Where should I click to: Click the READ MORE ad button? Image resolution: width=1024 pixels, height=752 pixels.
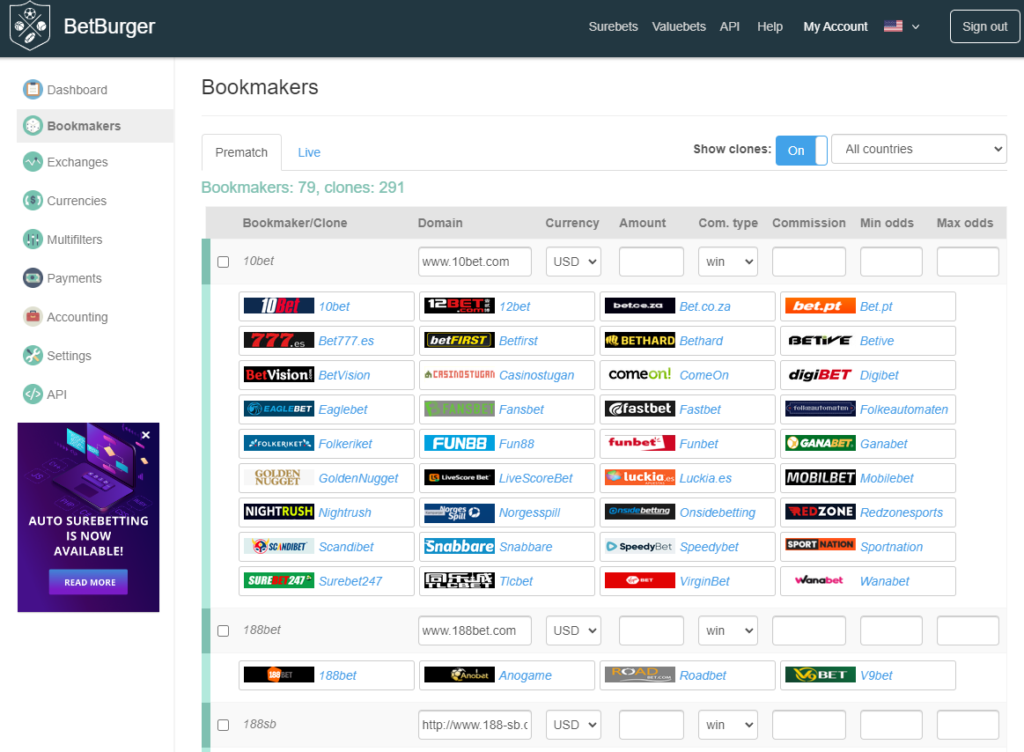[89, 582]
